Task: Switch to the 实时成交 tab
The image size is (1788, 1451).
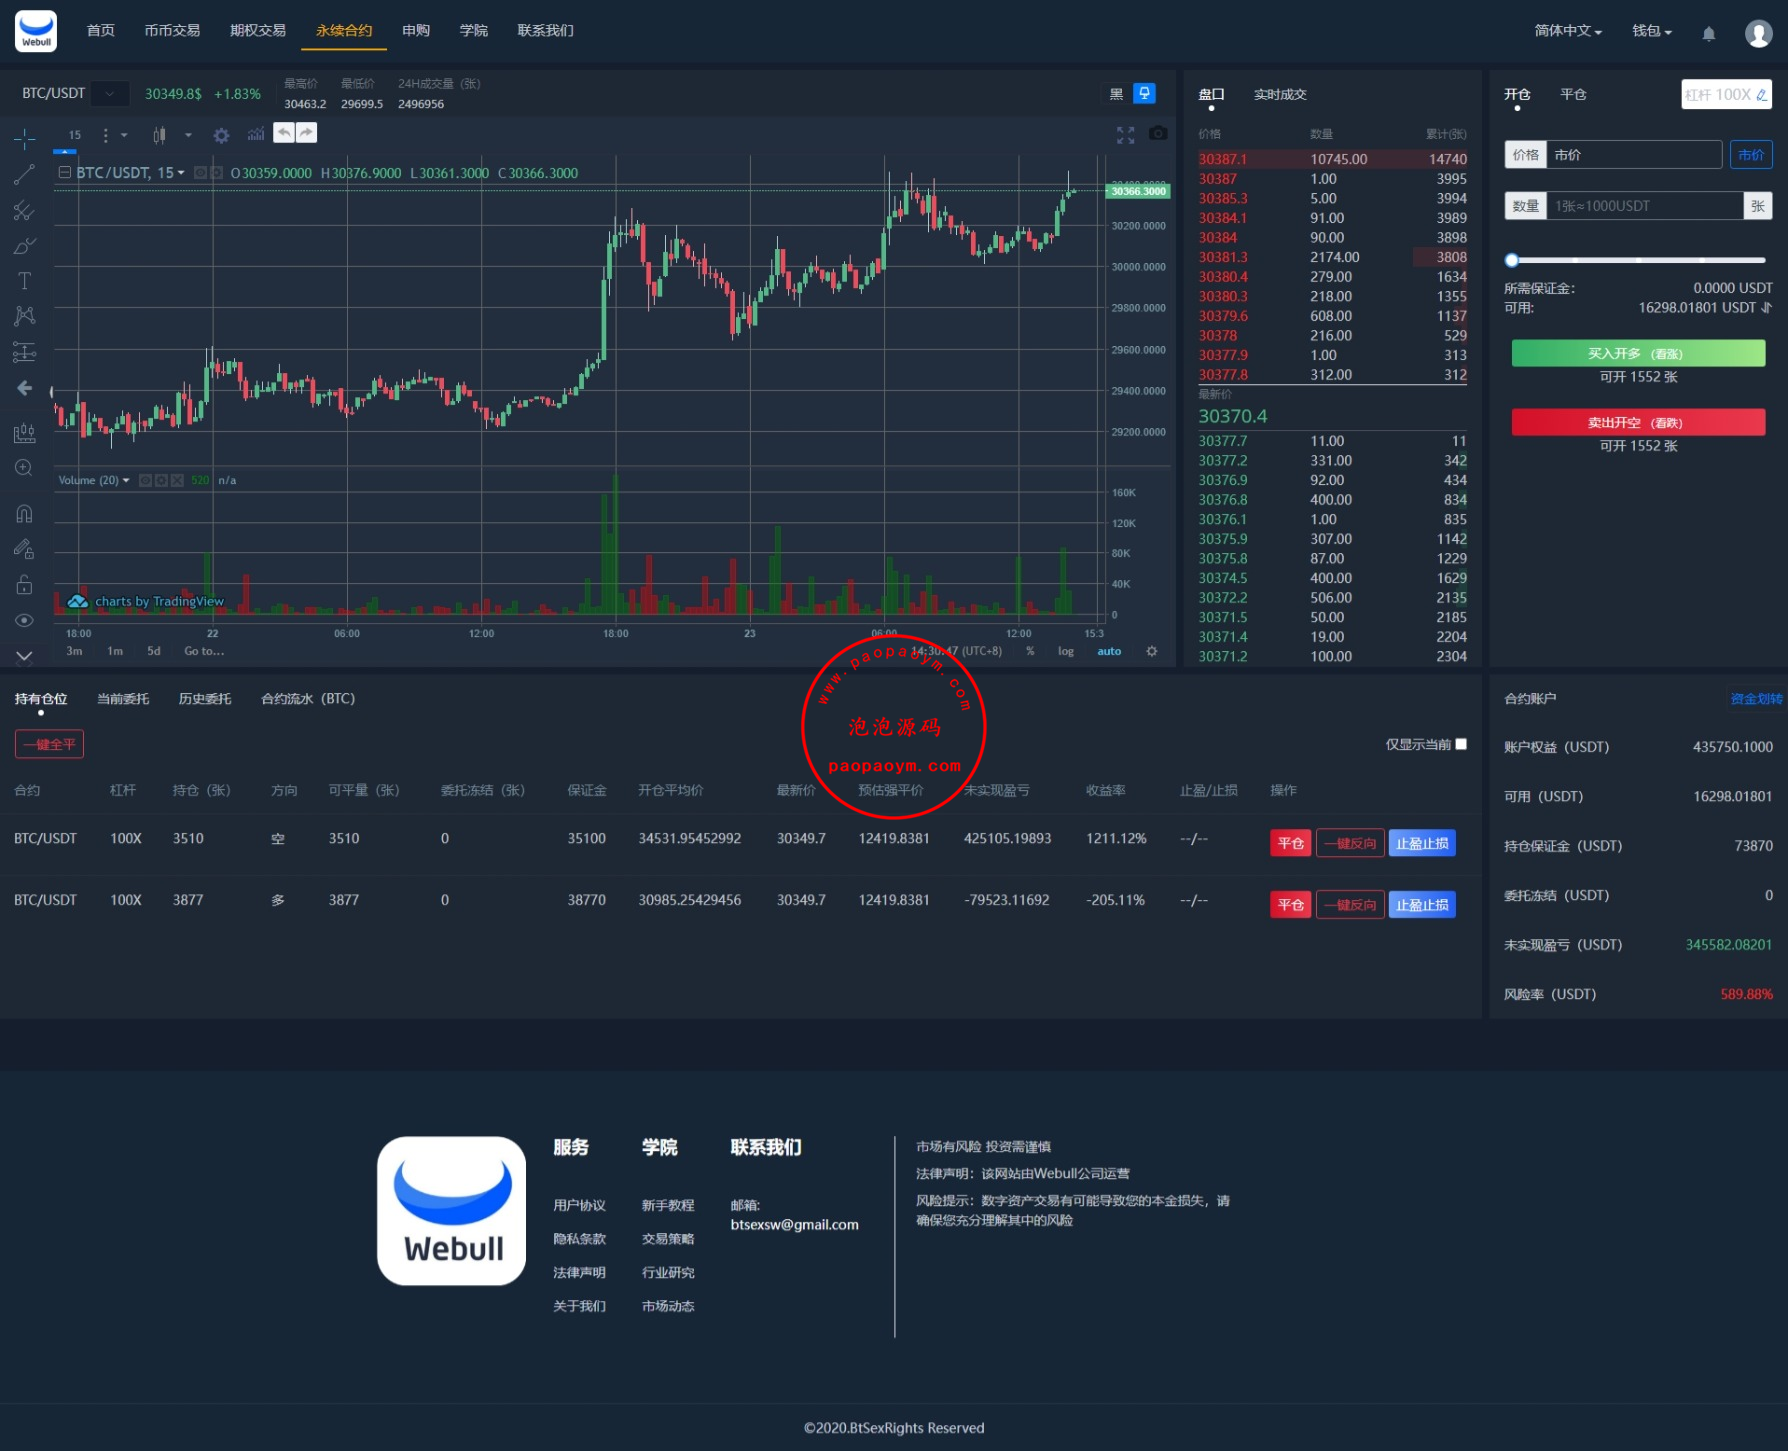Action: 1280,94
